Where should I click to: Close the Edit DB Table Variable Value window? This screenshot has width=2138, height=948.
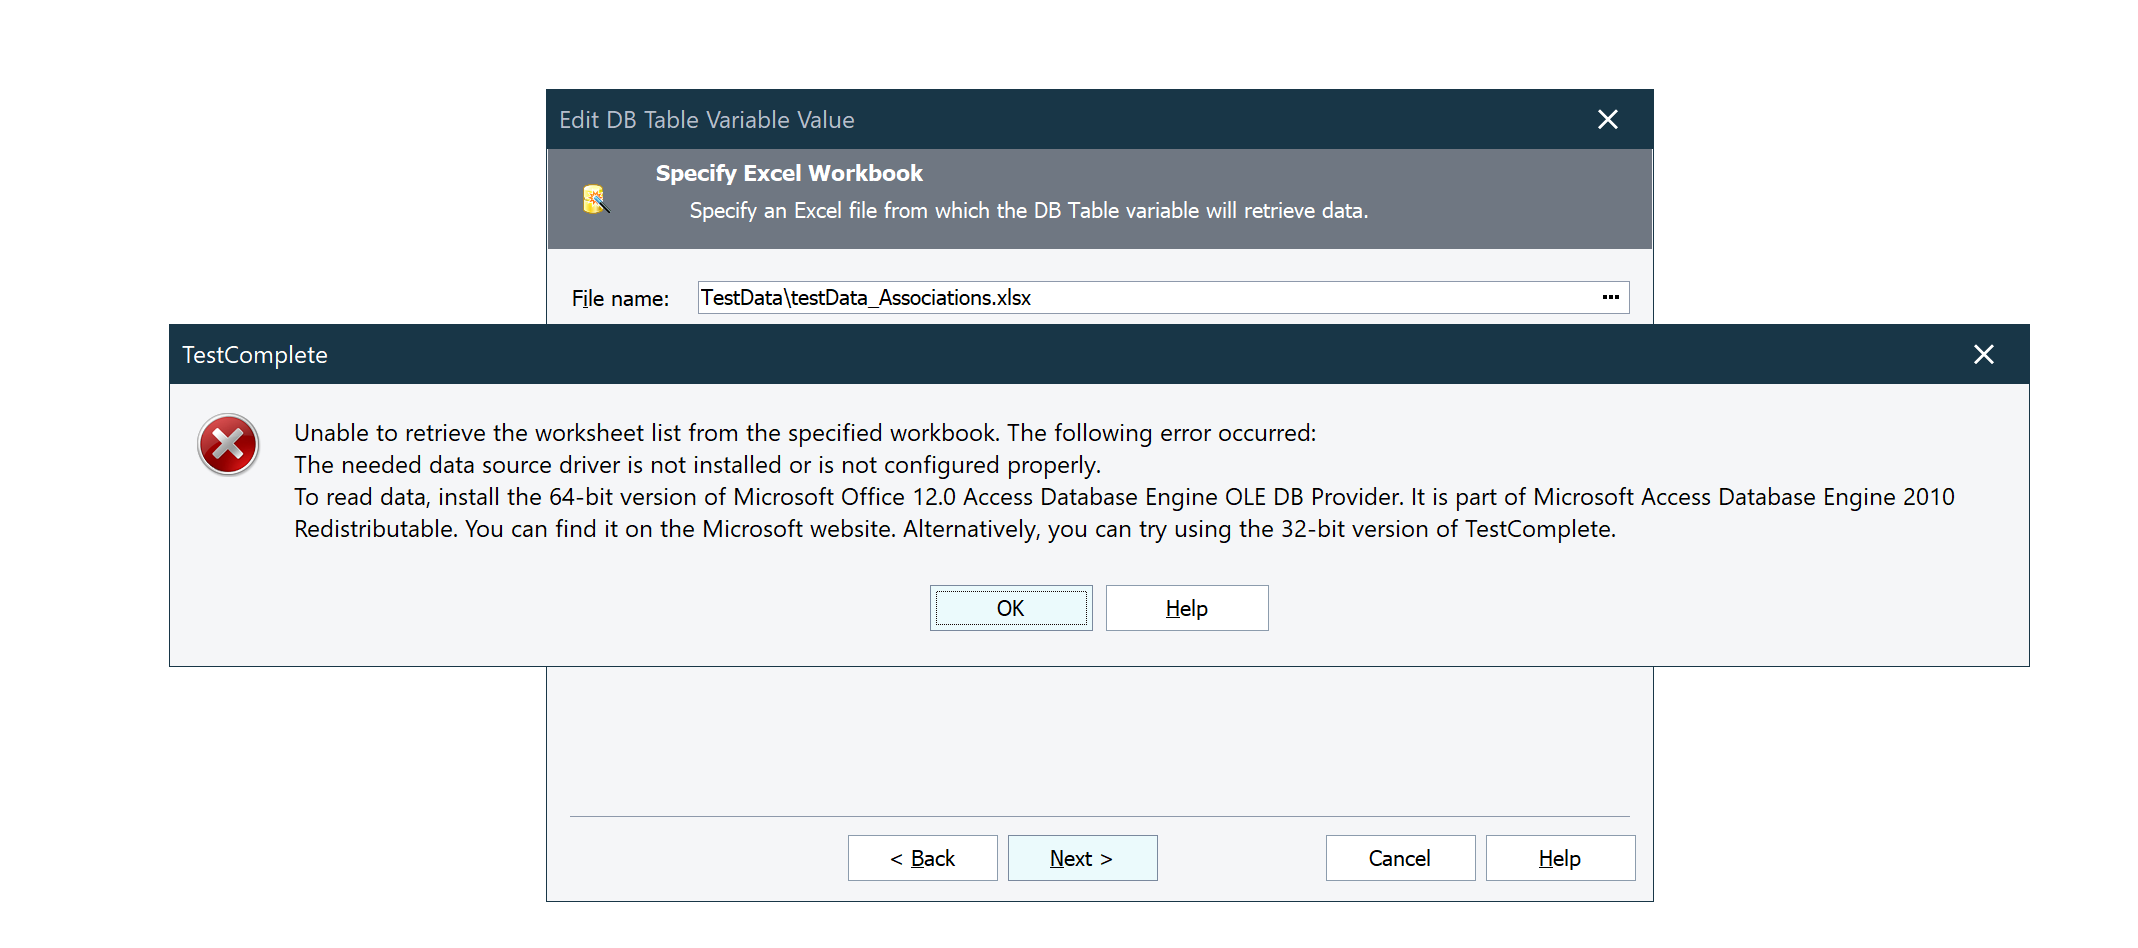pyautogui.click(x=1607, y=120)
